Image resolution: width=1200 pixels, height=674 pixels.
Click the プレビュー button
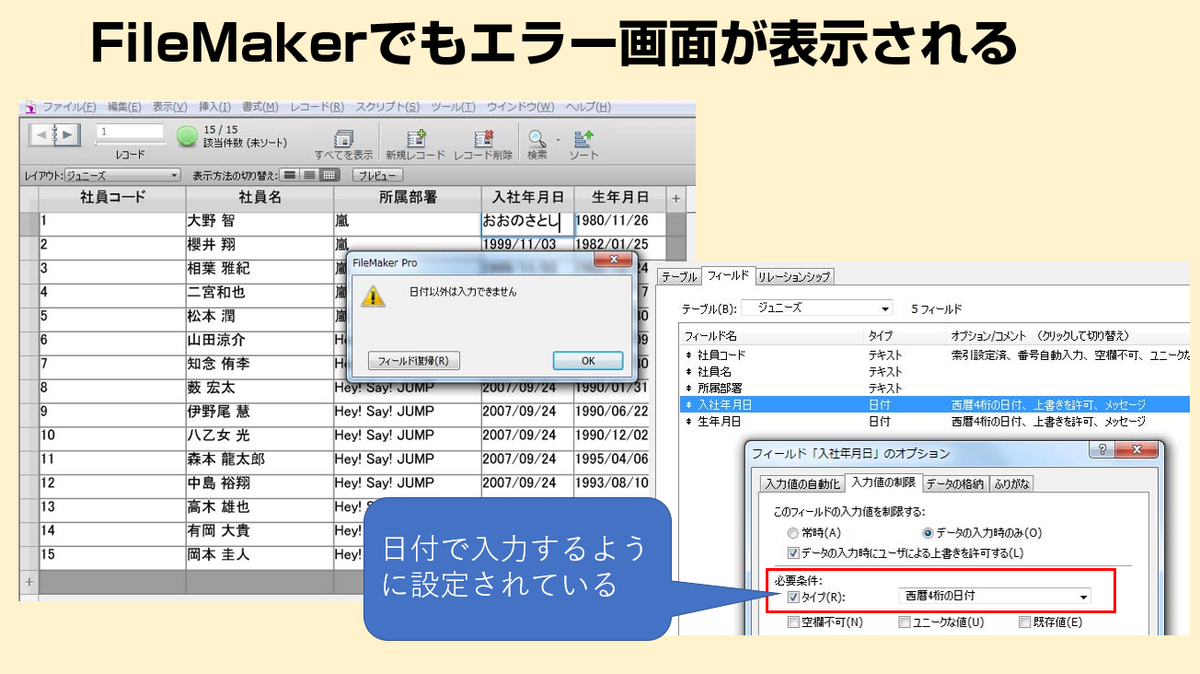point(377,175)
